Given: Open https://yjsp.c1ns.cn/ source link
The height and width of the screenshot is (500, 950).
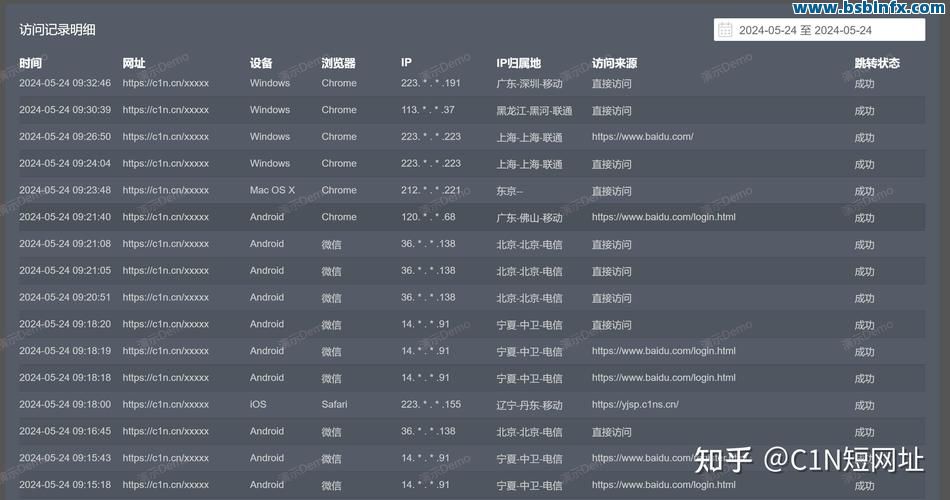Looking at the screenshot, I should coord(635,404).
